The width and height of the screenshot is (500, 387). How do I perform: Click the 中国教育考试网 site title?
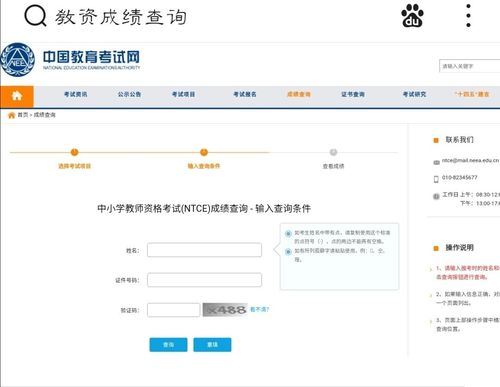pos(91,57)
